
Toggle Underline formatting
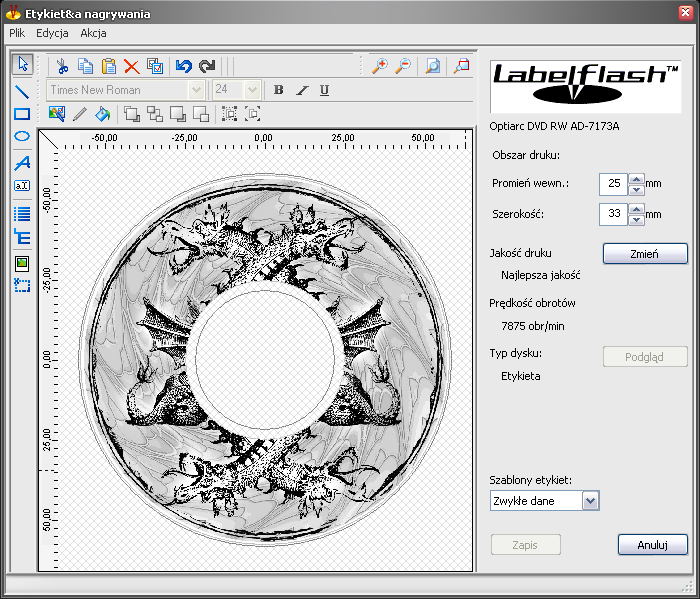[325, 90]
